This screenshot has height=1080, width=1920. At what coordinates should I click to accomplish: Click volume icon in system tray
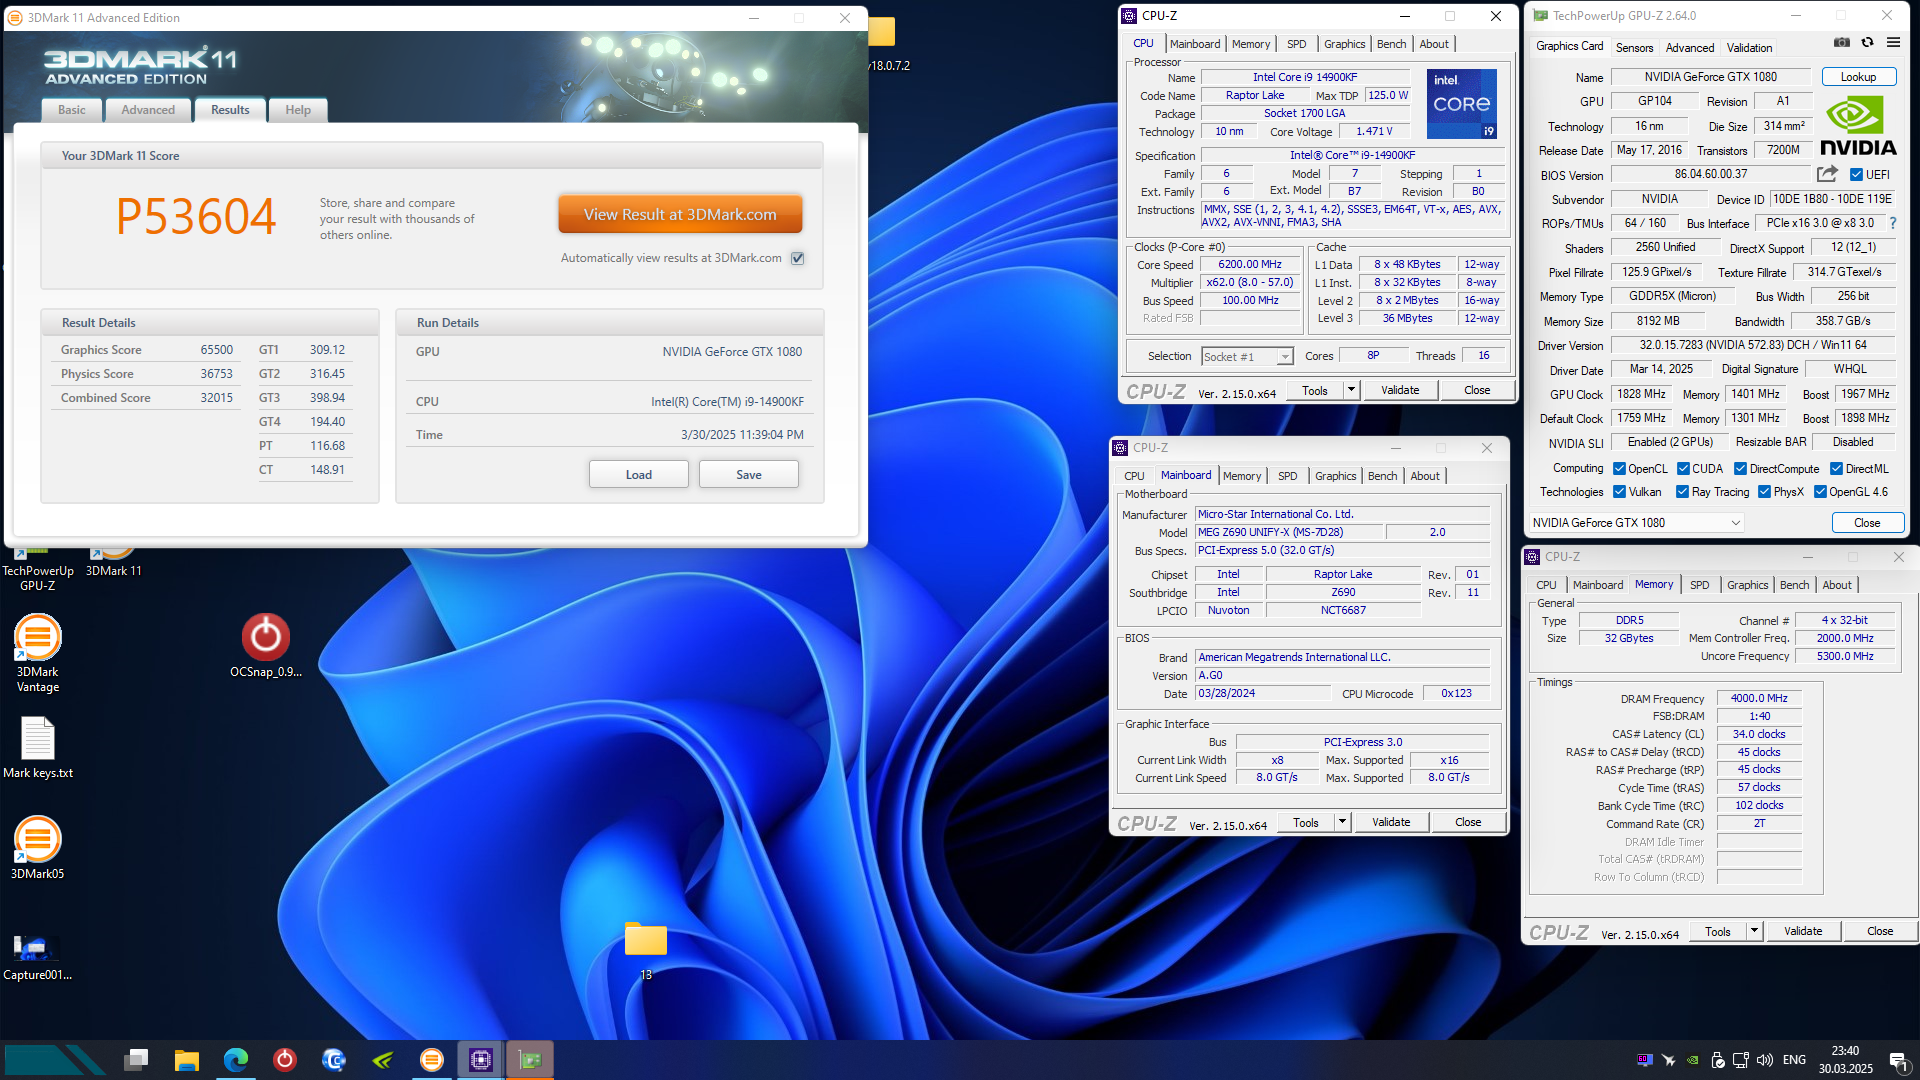[x=1765, y=1060]
